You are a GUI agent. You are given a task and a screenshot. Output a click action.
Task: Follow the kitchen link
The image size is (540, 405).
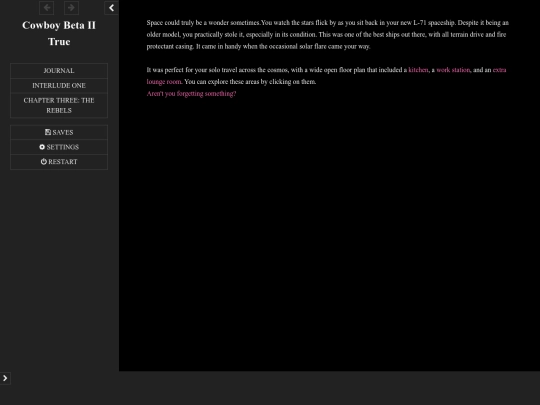click(418, 70)
